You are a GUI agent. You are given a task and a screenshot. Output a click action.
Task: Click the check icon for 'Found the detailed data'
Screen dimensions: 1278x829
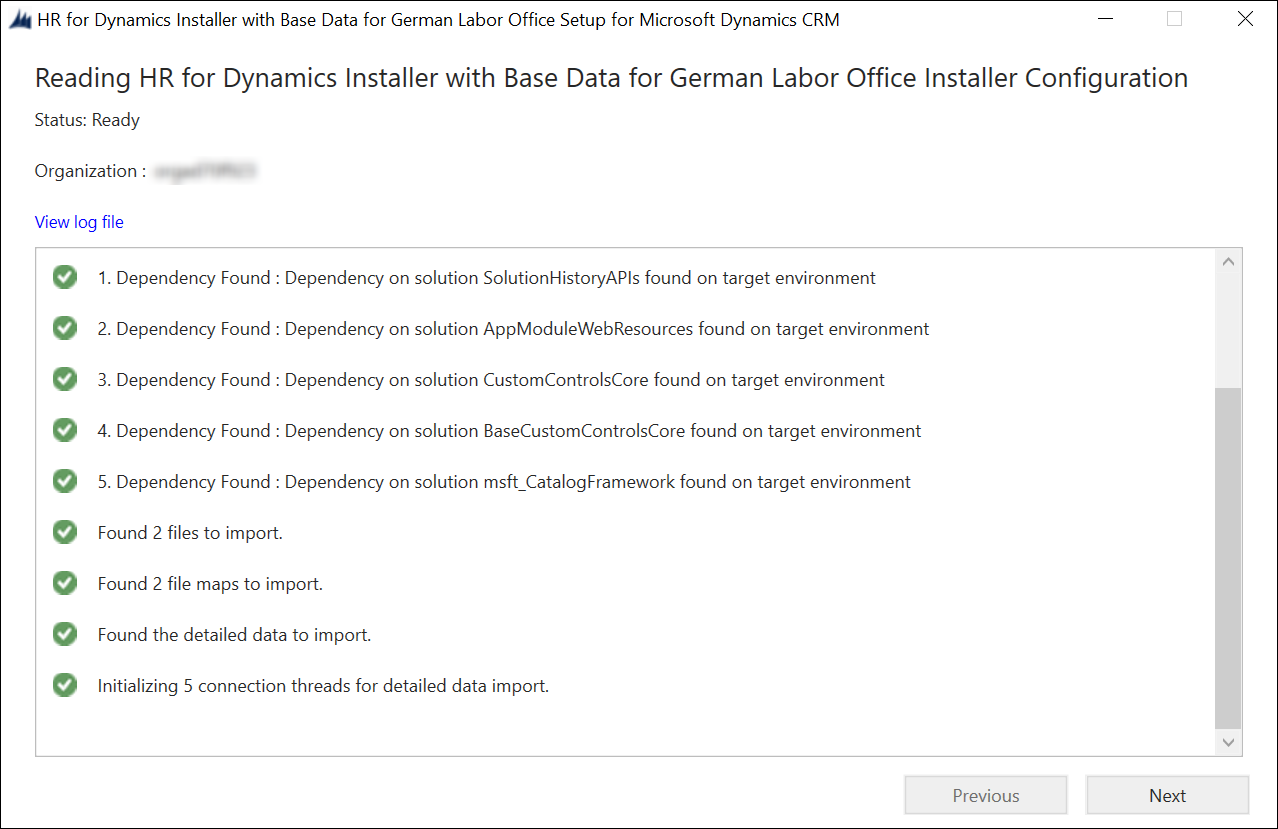pos(65,634)
